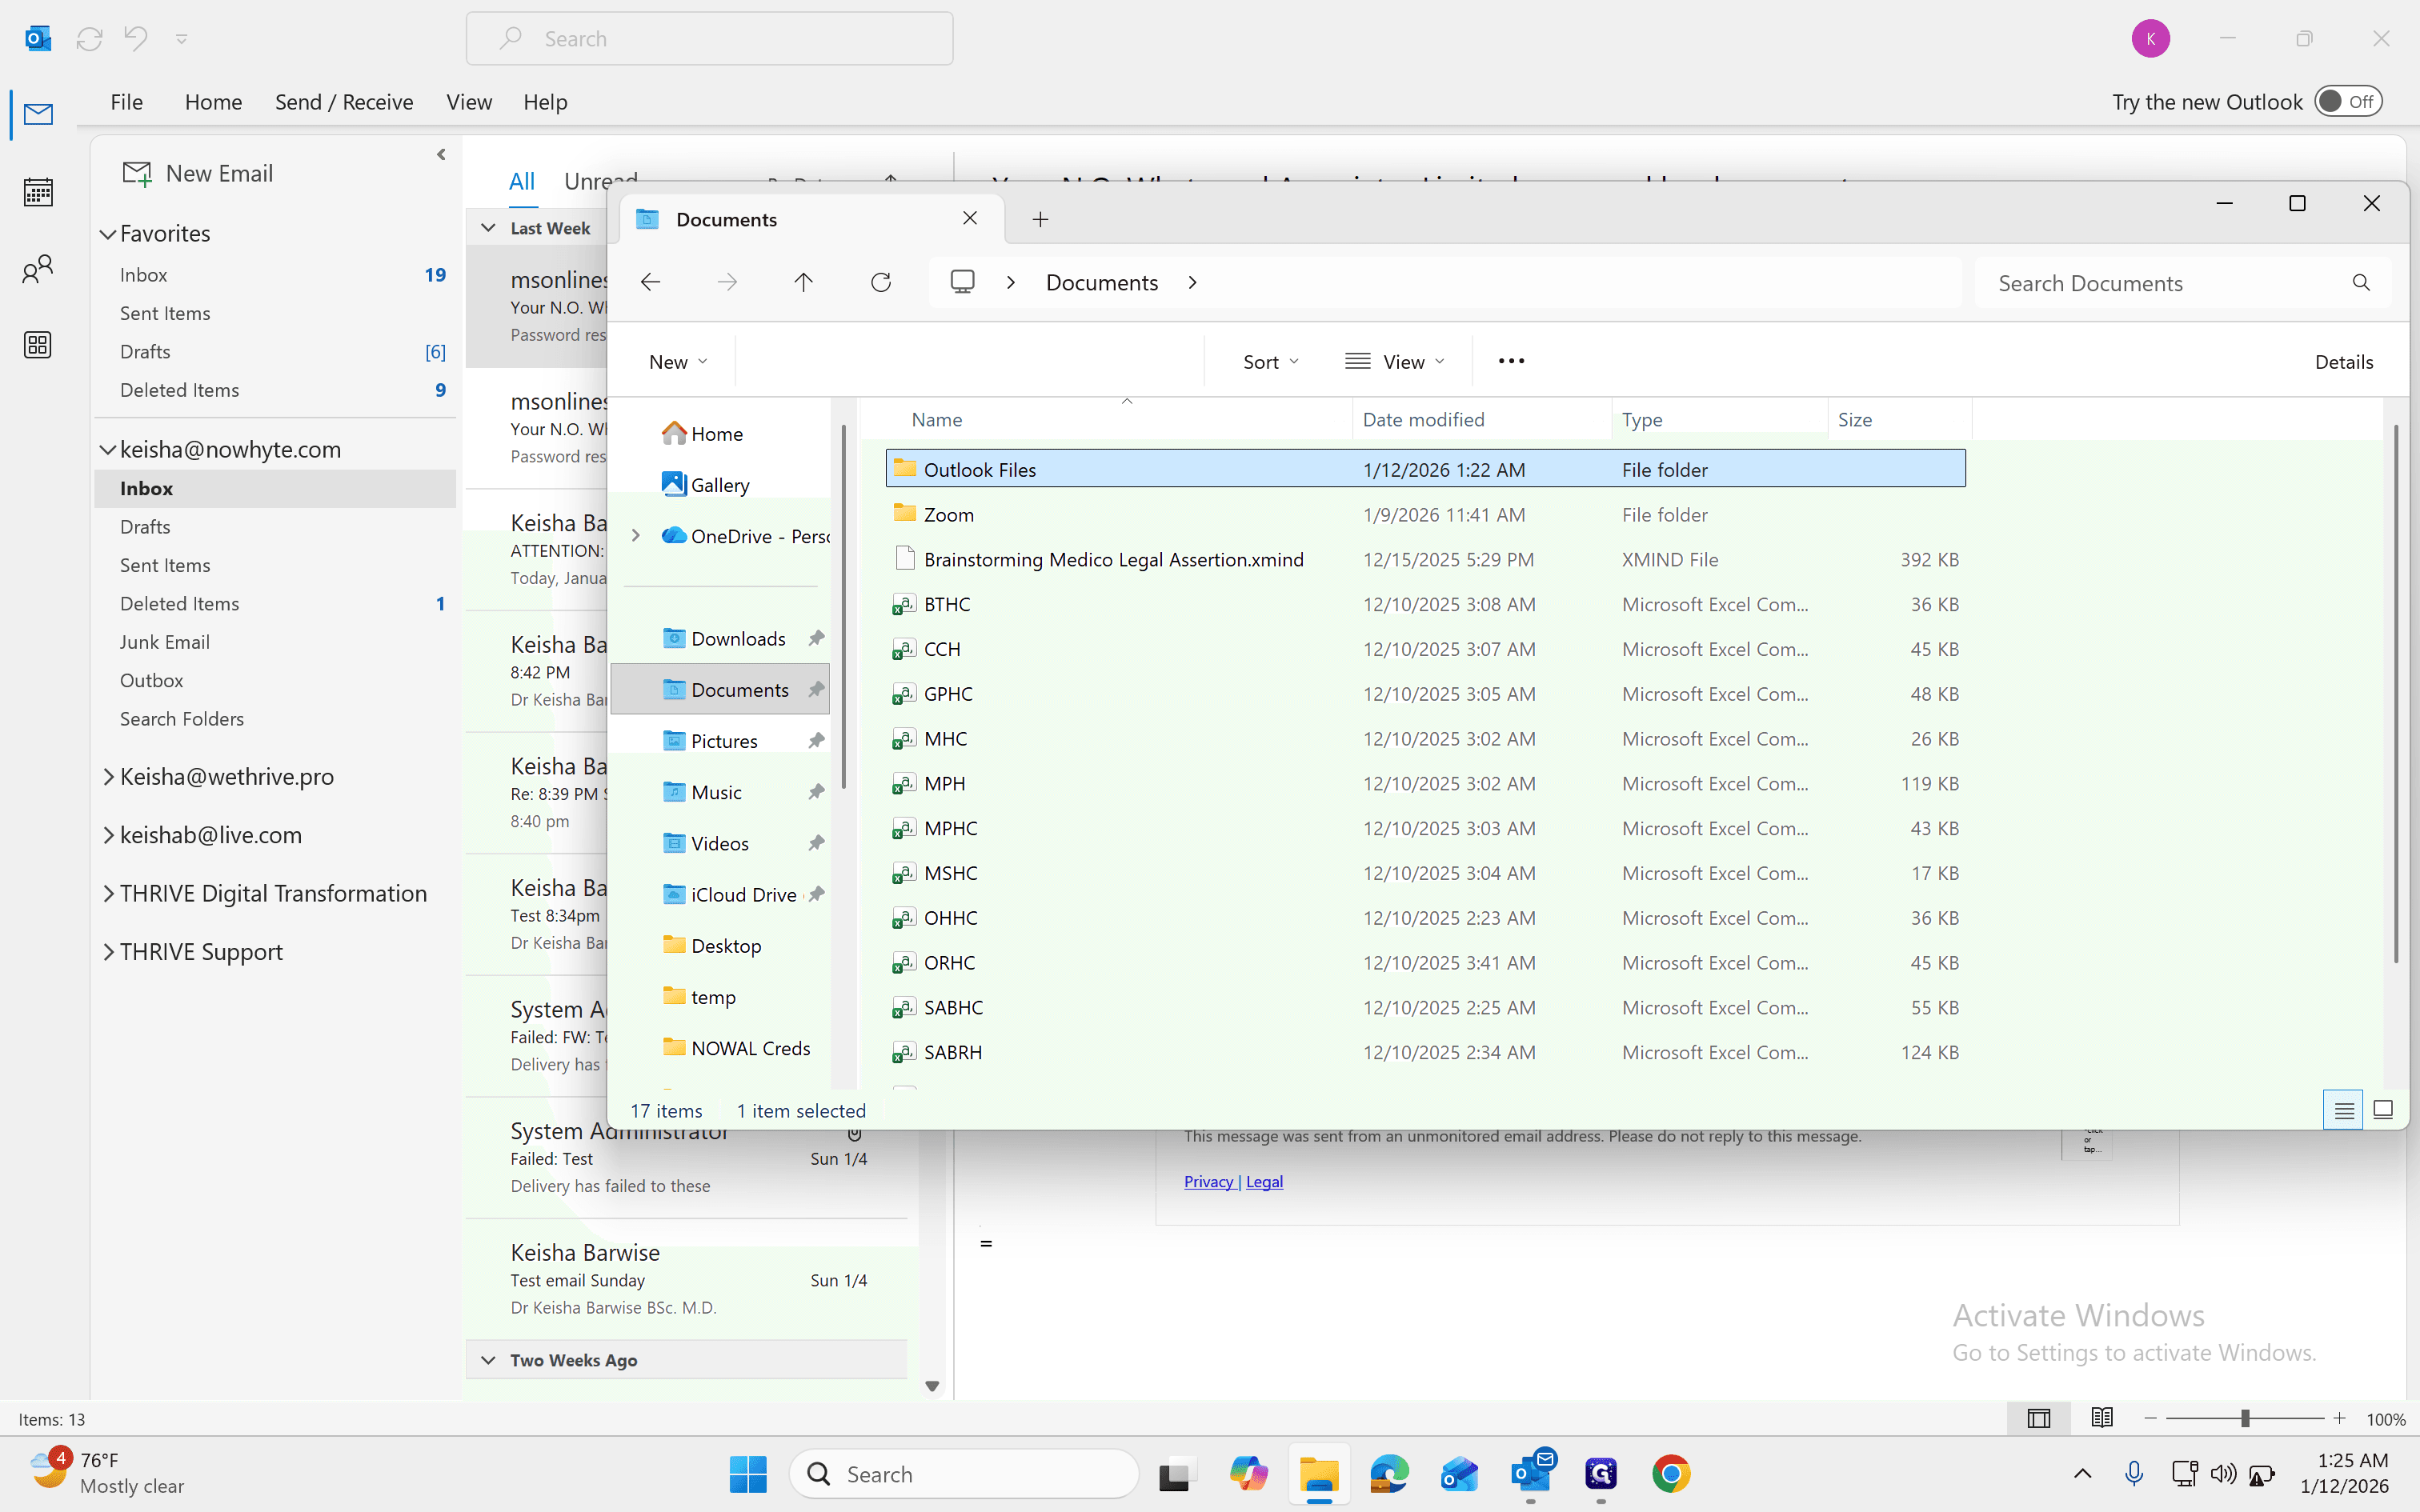The width and height of the screenshot is (2420, 1512).
Task: Expand Keisha@wethrive.pro account
Action: [108, 777]
